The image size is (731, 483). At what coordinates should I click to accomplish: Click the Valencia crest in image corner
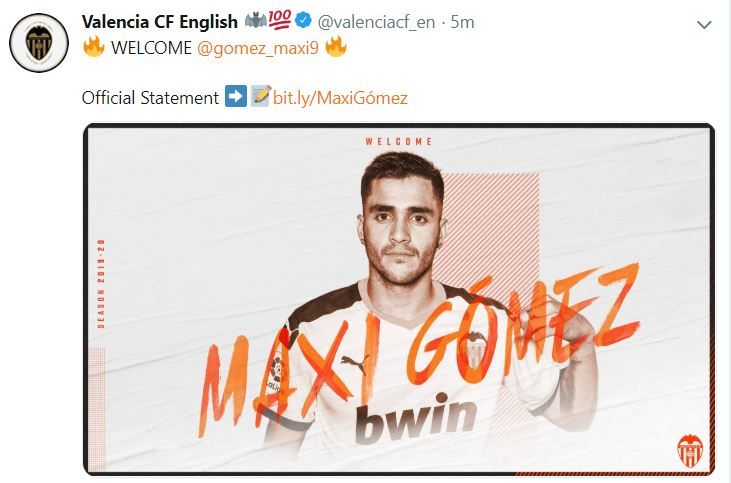[690, 450]
